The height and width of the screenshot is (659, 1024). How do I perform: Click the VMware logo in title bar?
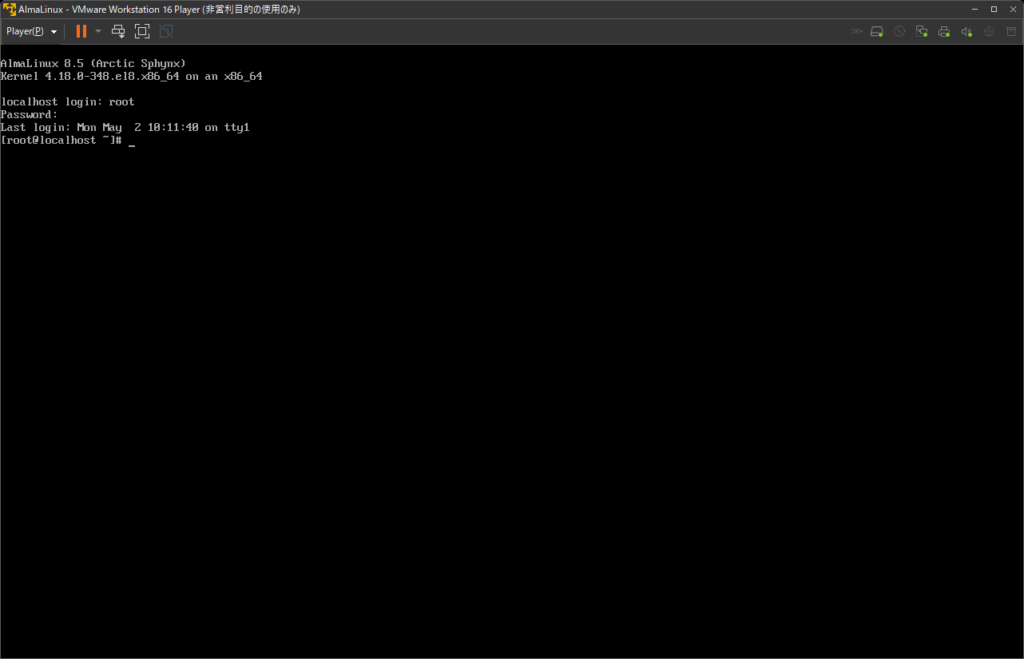tap(9, 9)
